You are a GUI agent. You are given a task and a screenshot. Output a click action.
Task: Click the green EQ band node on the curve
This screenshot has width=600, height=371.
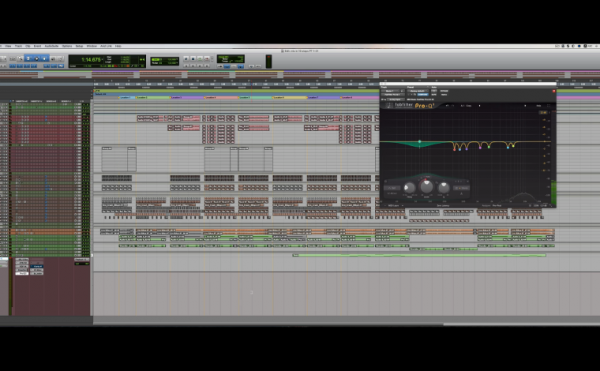[420, 142]
